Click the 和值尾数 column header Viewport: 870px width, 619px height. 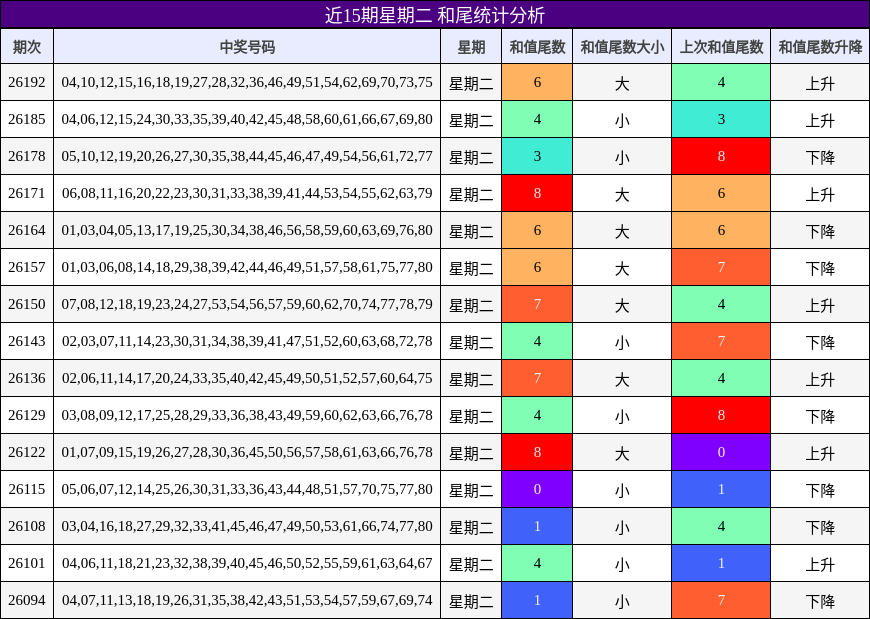tap(537, 47)
